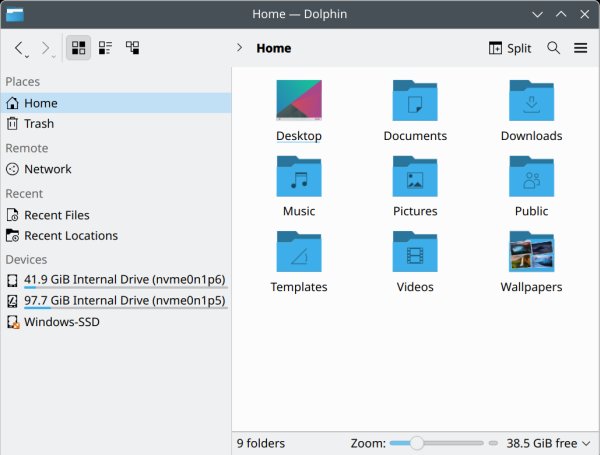Expand the breadcrumb path chevron

pos(240,48)
